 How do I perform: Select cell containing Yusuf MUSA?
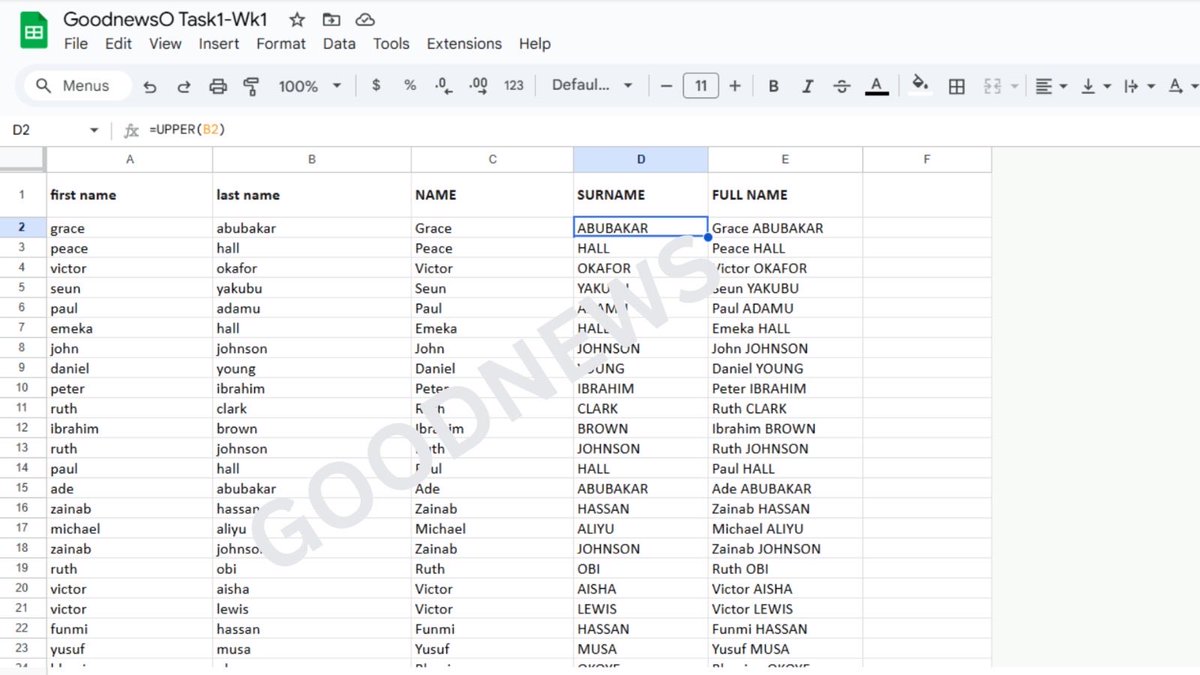[785, 648]
